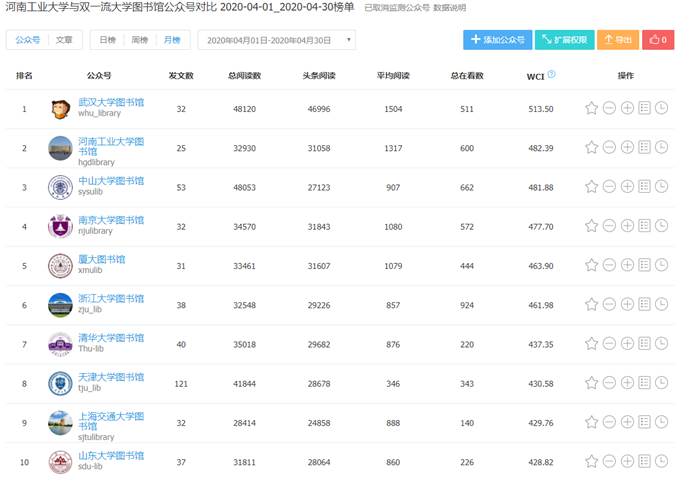Select the 公众号 tab
692x481 pixels.
[27, 40]
